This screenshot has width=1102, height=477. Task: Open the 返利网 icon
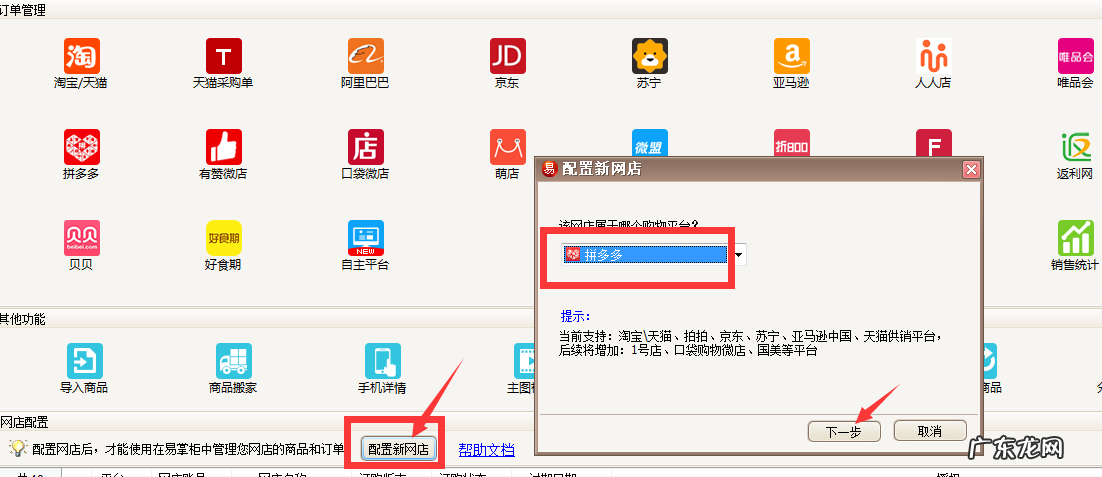[x=1075, y=147]
